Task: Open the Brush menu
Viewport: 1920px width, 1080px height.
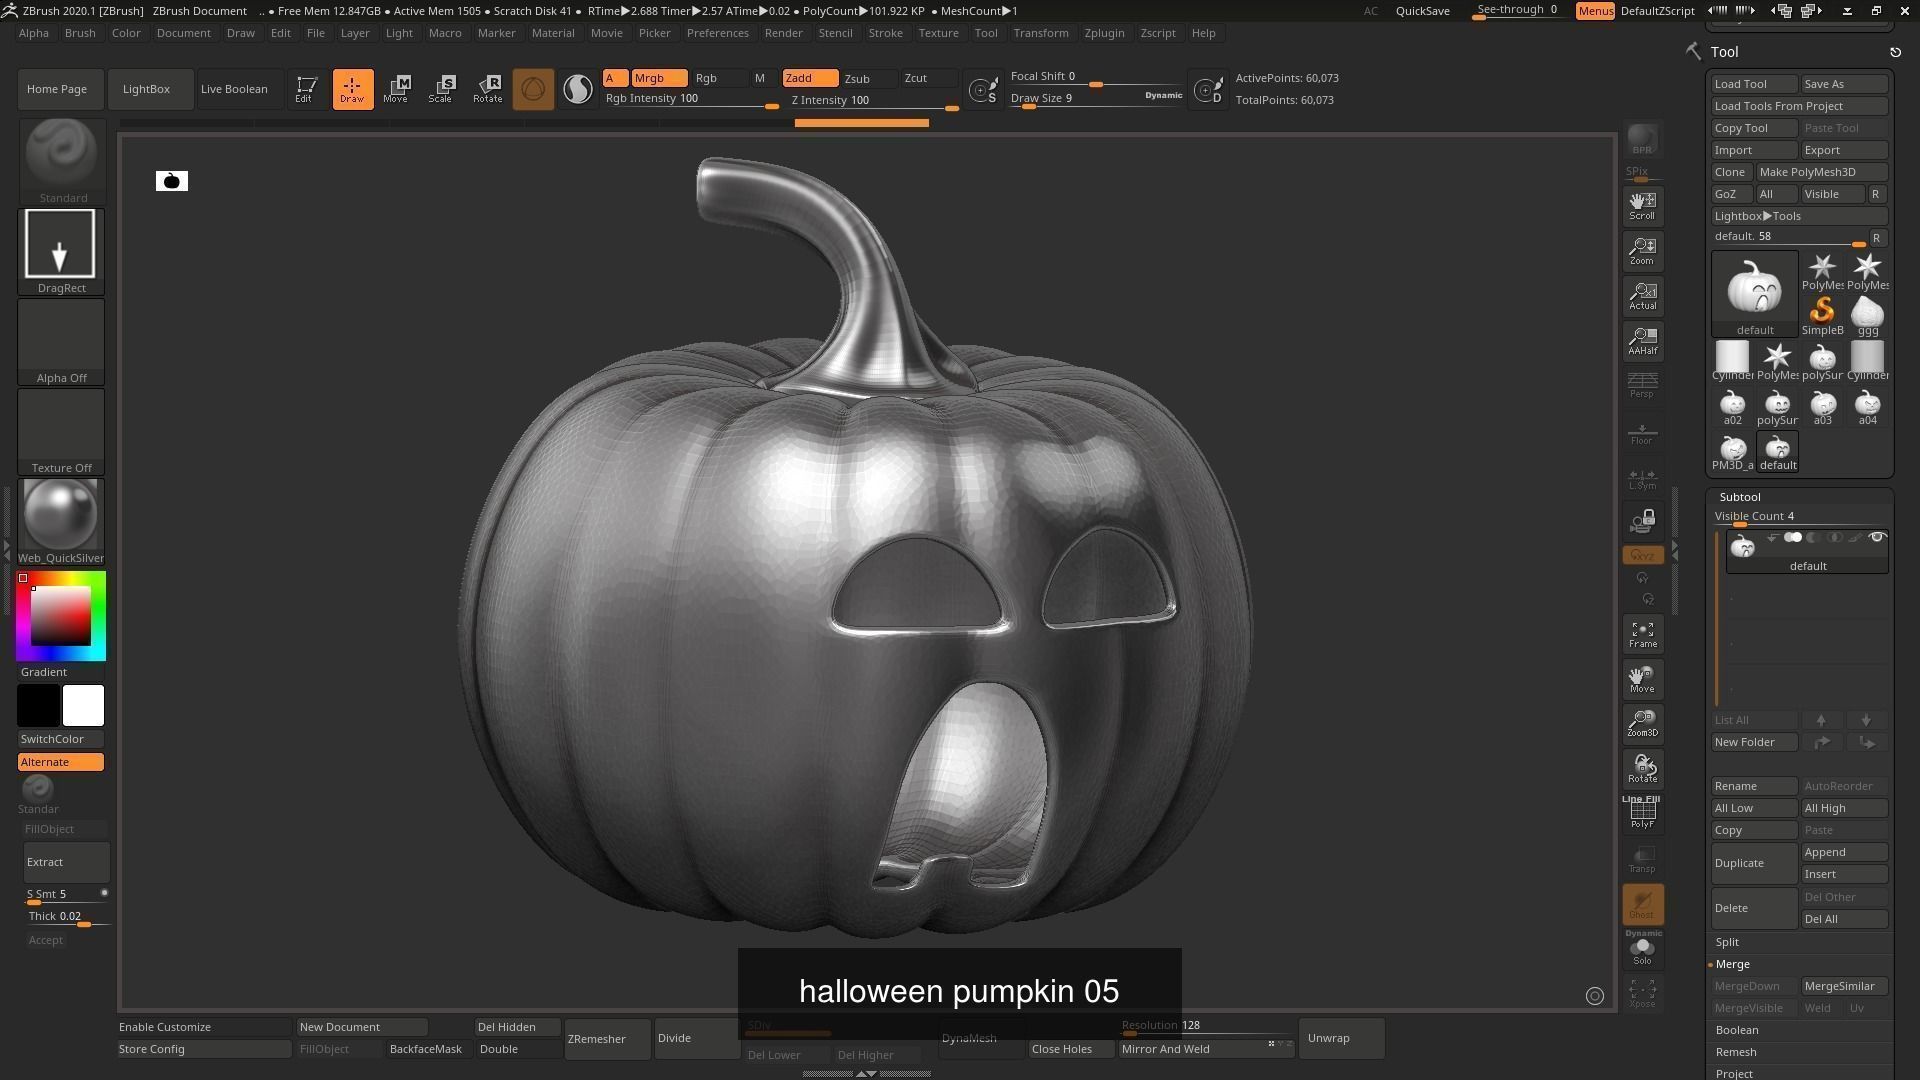Action: 80,33
